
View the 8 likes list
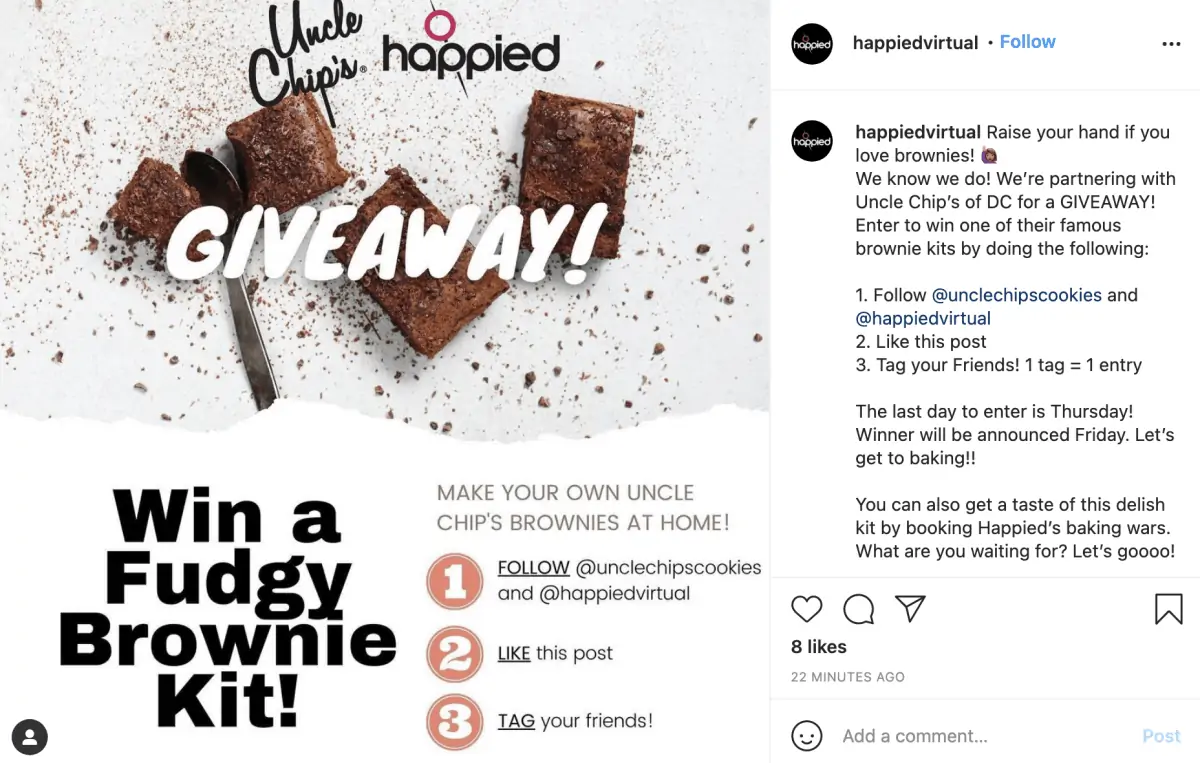(819, 647)
